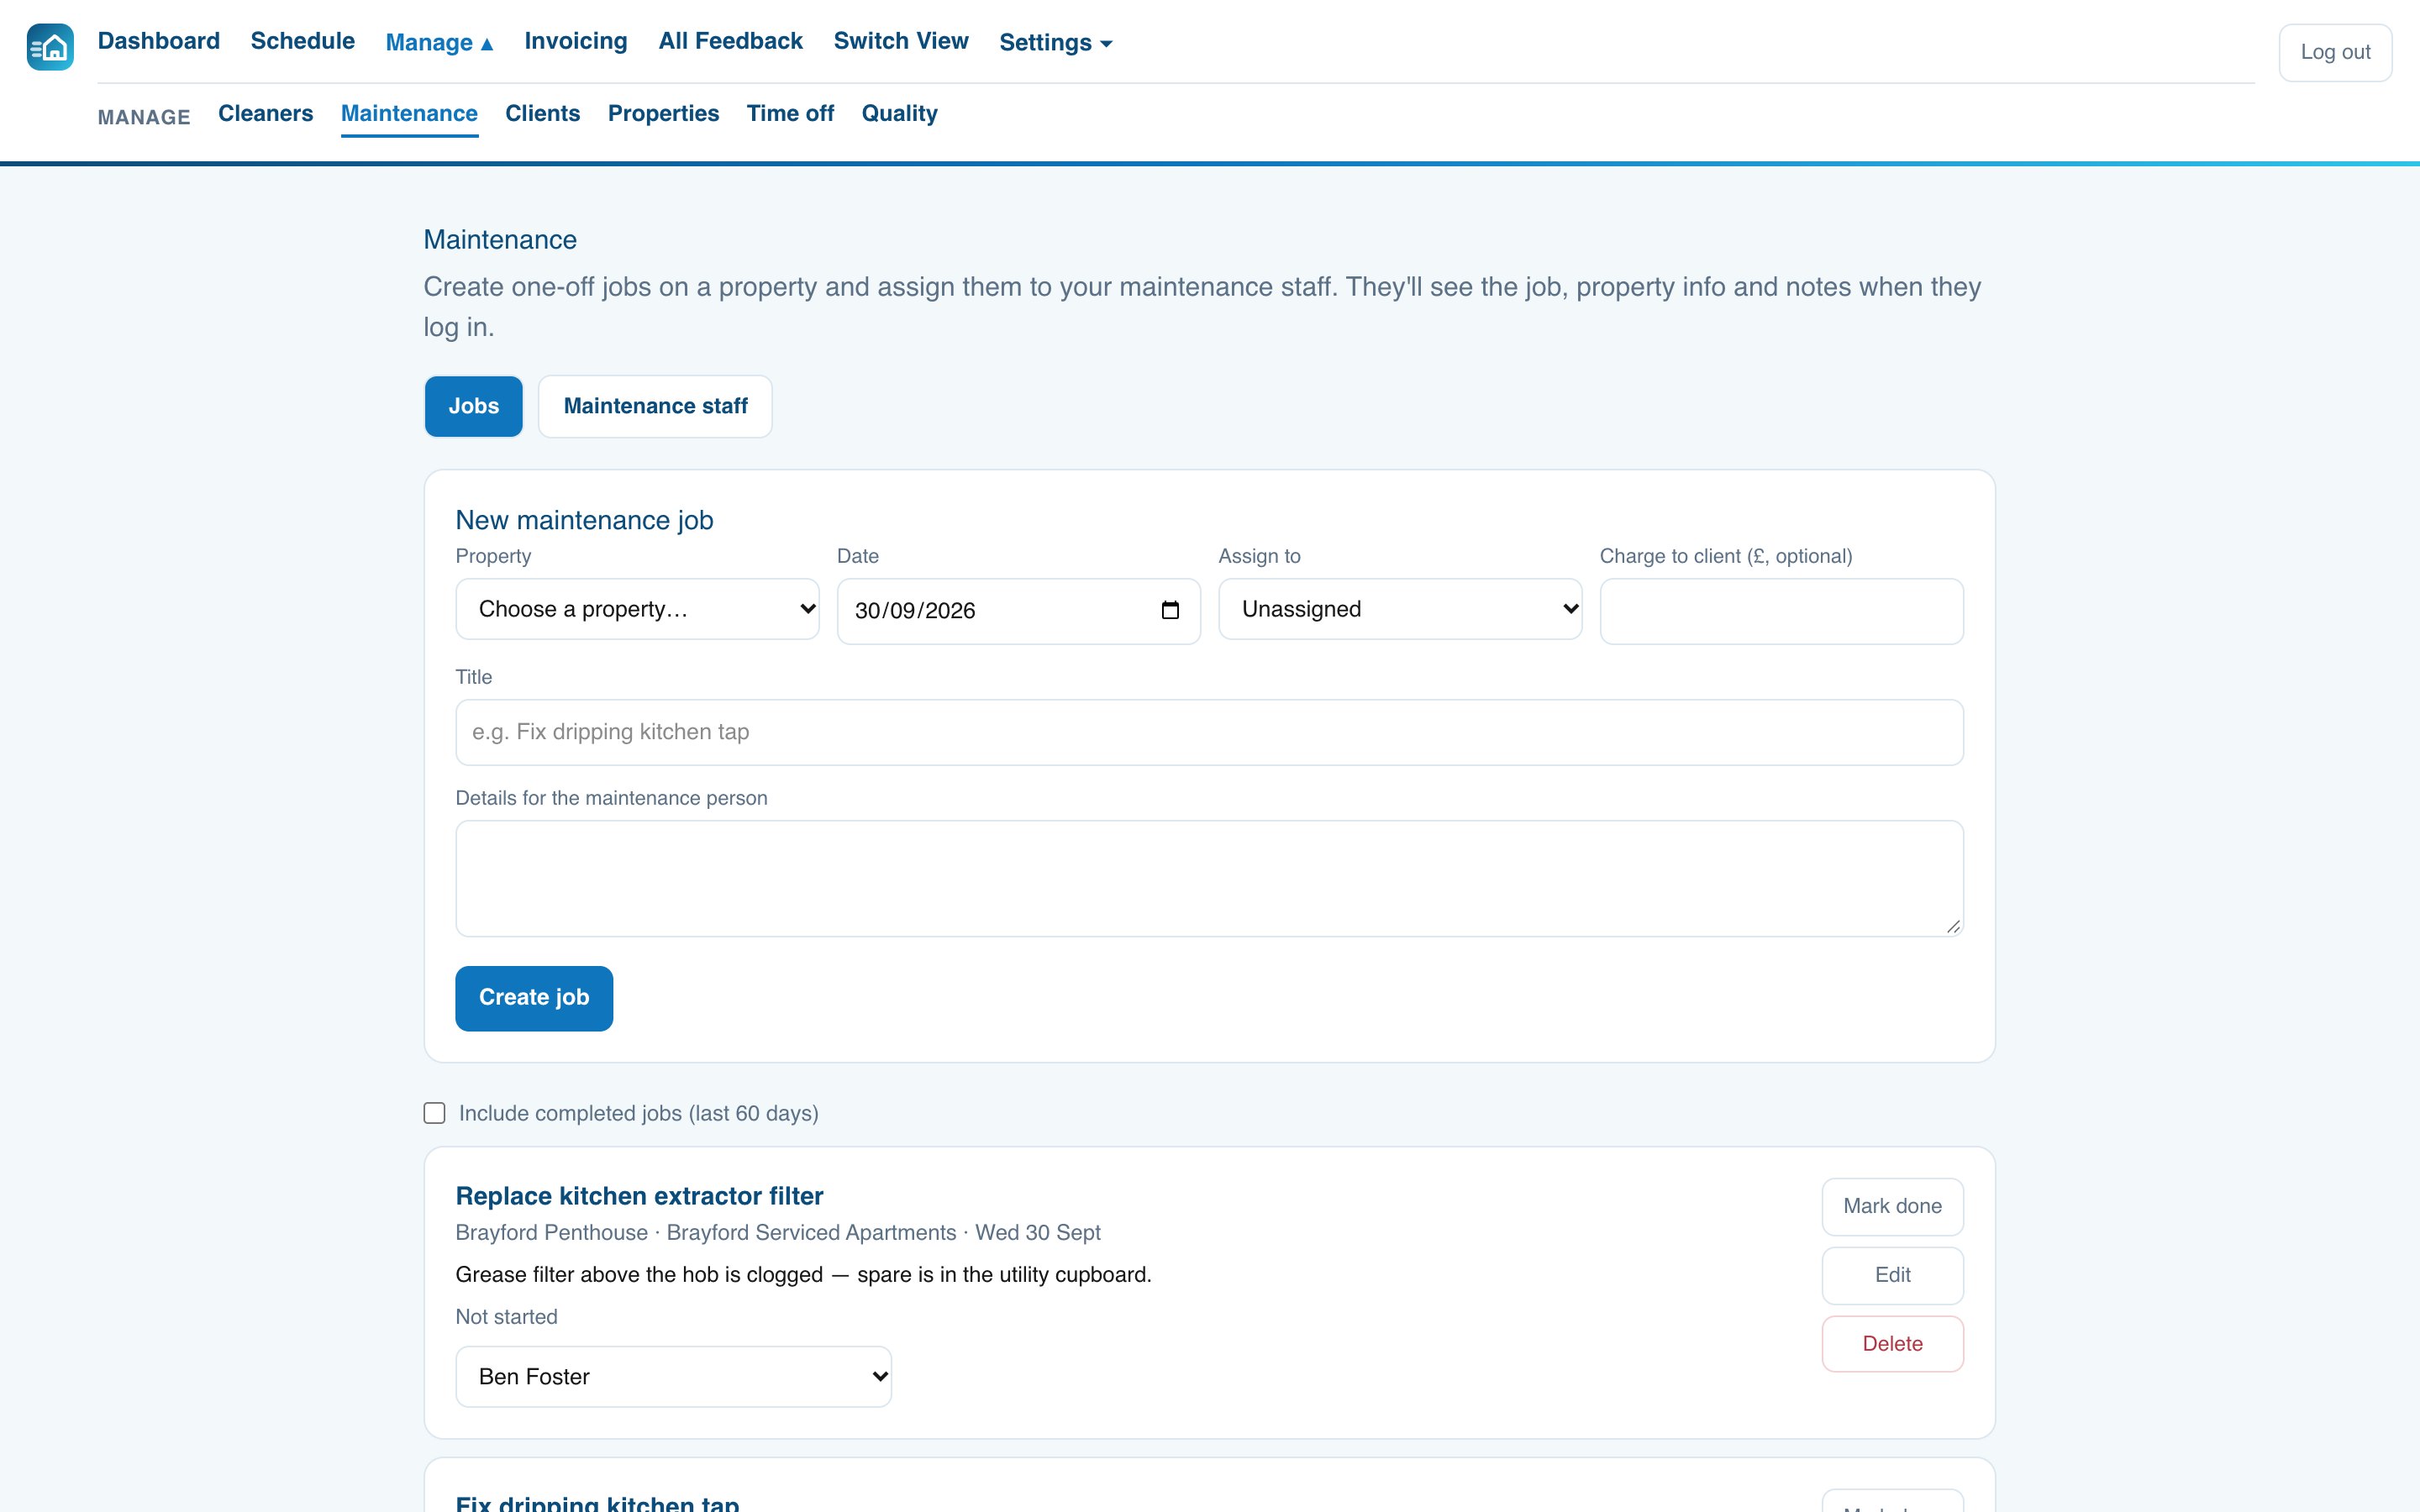Tick Include completed jobs checkbox
The height and width of the screenshot is (1512, 2420).
(434, 1113)
